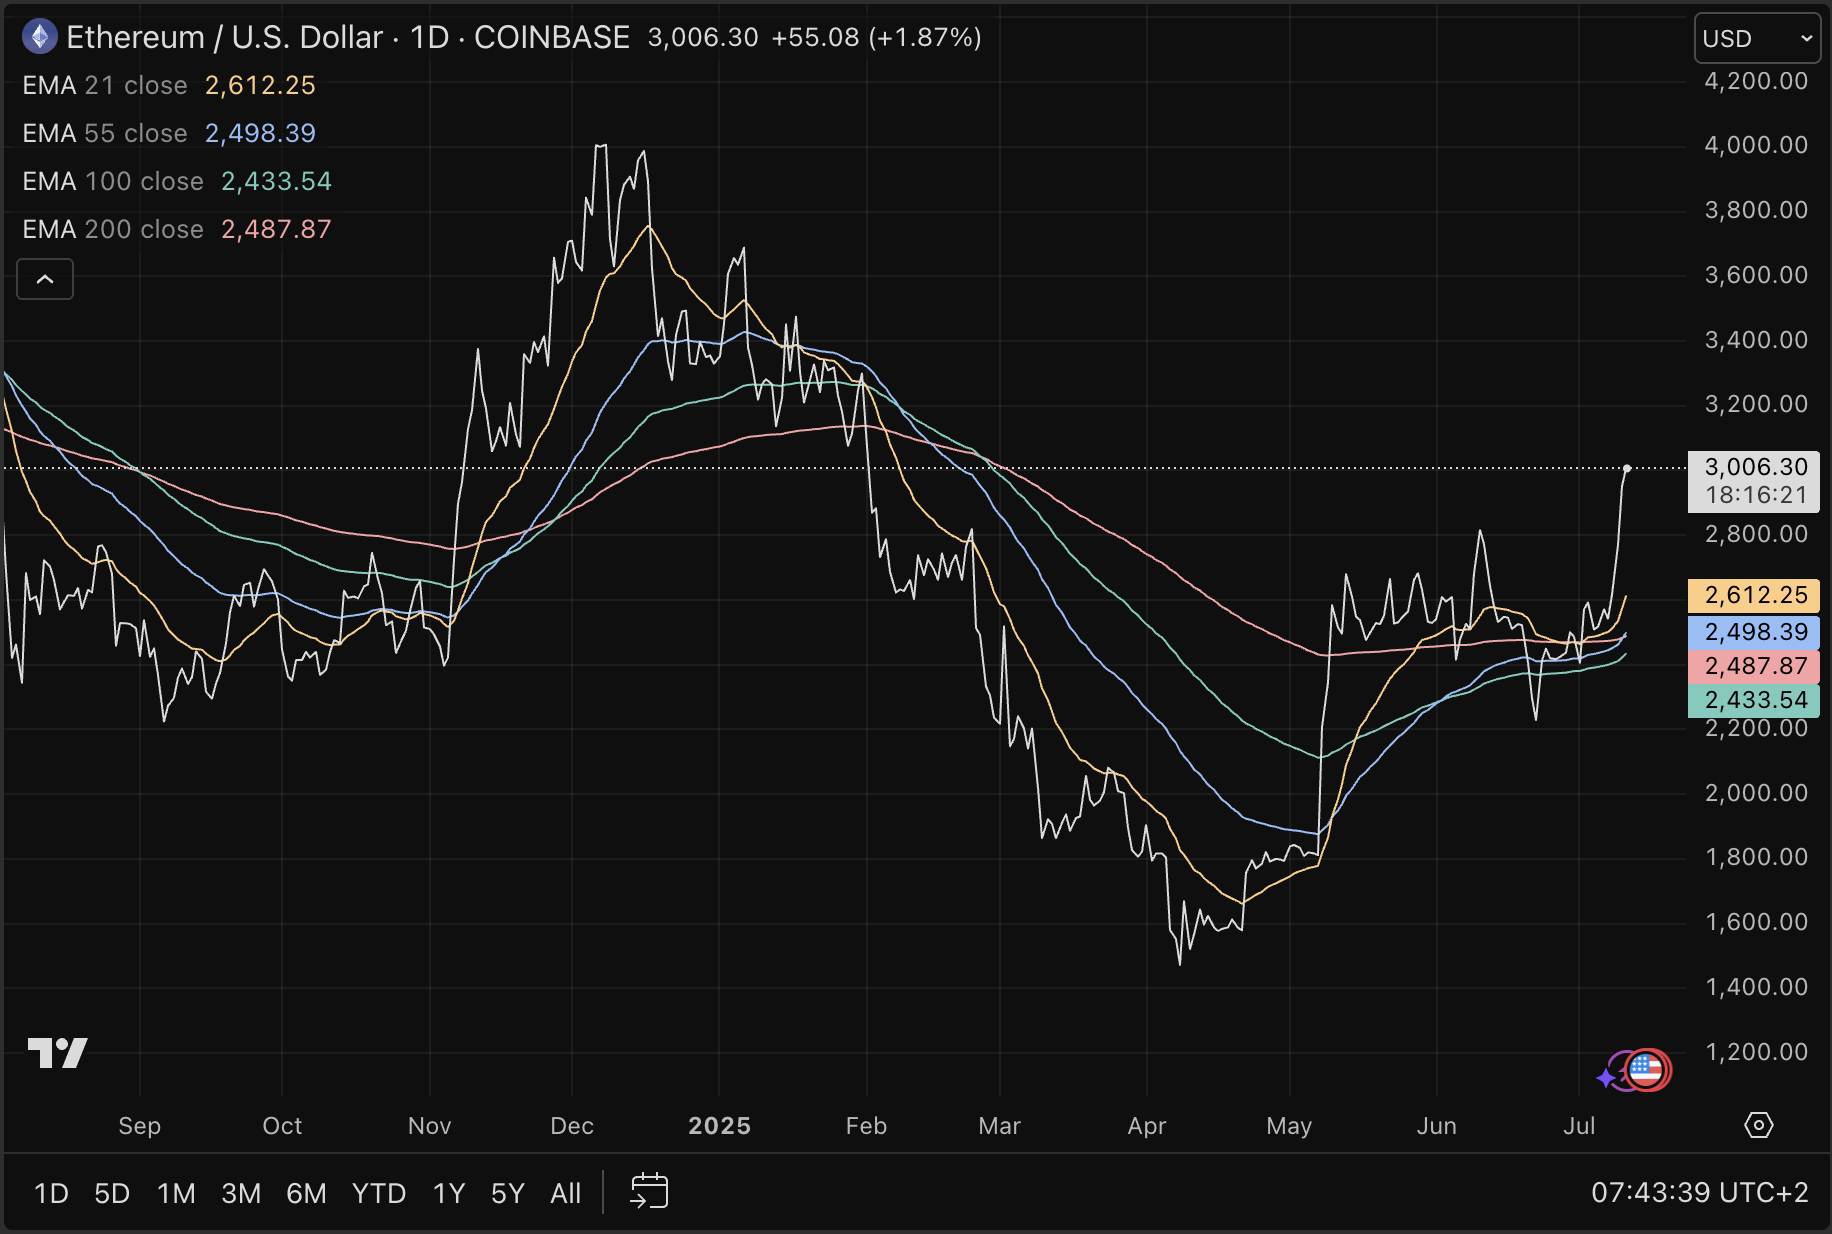Click the current price label 3,006.30 on axis
This screenshot has height=1234, width=1832.
coord(1753,468)
